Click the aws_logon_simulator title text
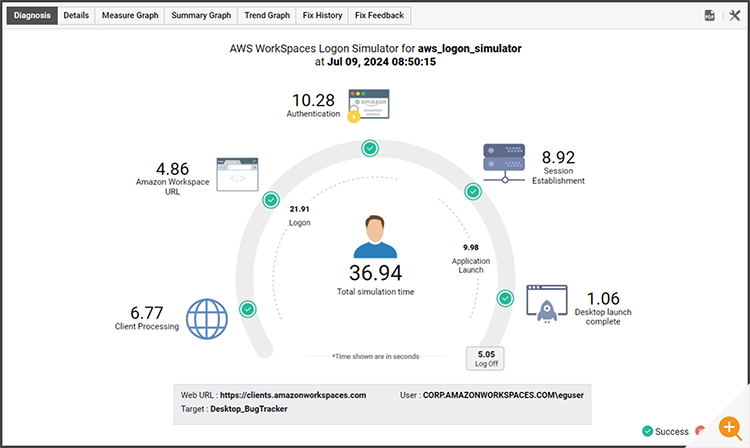The image size is (750, 448). (x=469, y=48)
